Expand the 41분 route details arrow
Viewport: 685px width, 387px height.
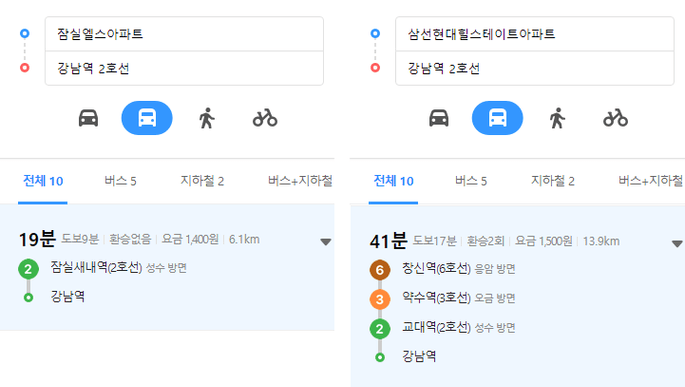pos(677,244)
